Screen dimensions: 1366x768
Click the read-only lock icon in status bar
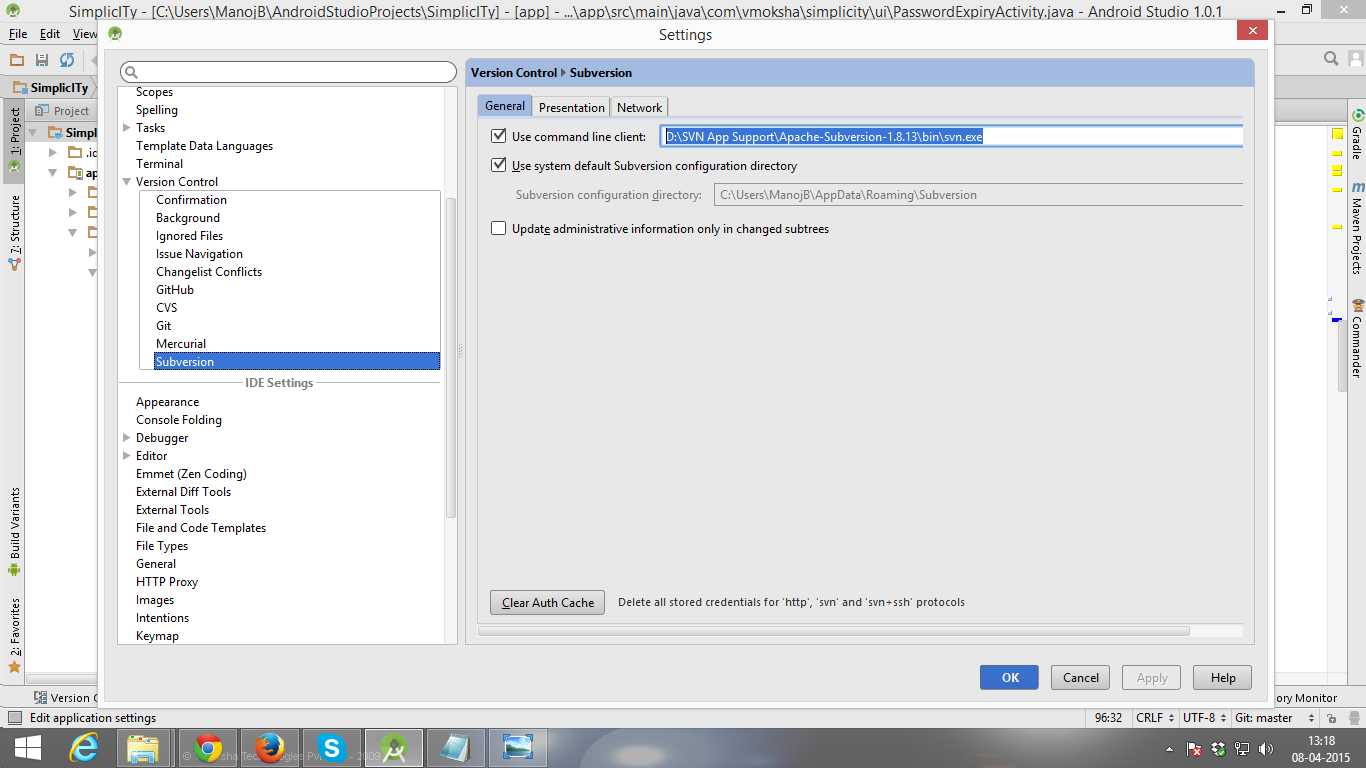coord(1331,718)
